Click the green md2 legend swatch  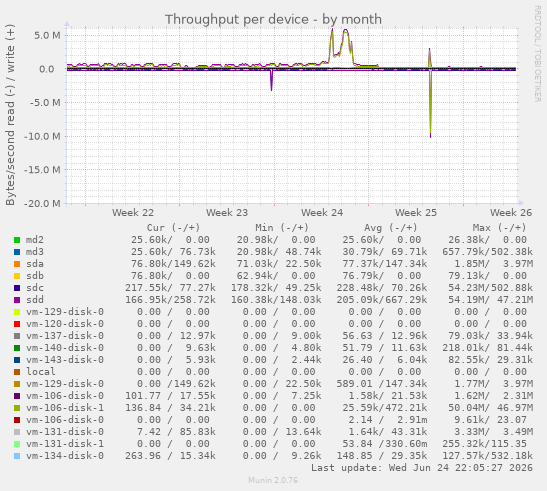[17, 240]
